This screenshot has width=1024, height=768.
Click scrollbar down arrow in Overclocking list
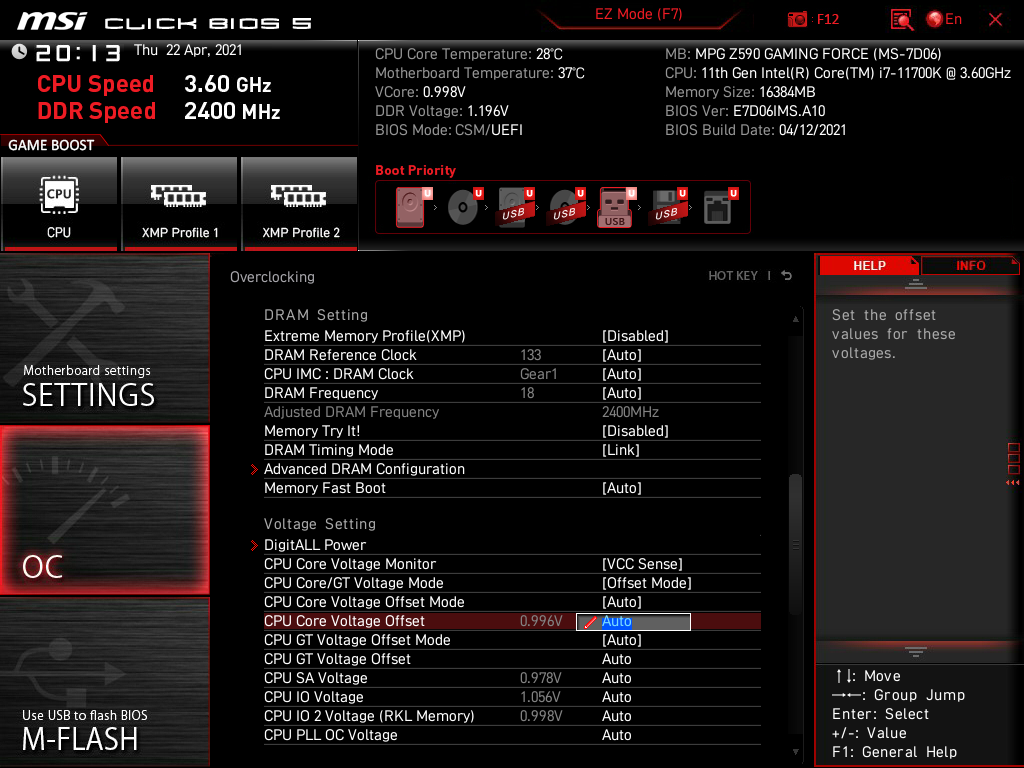(x=795, y=752)
